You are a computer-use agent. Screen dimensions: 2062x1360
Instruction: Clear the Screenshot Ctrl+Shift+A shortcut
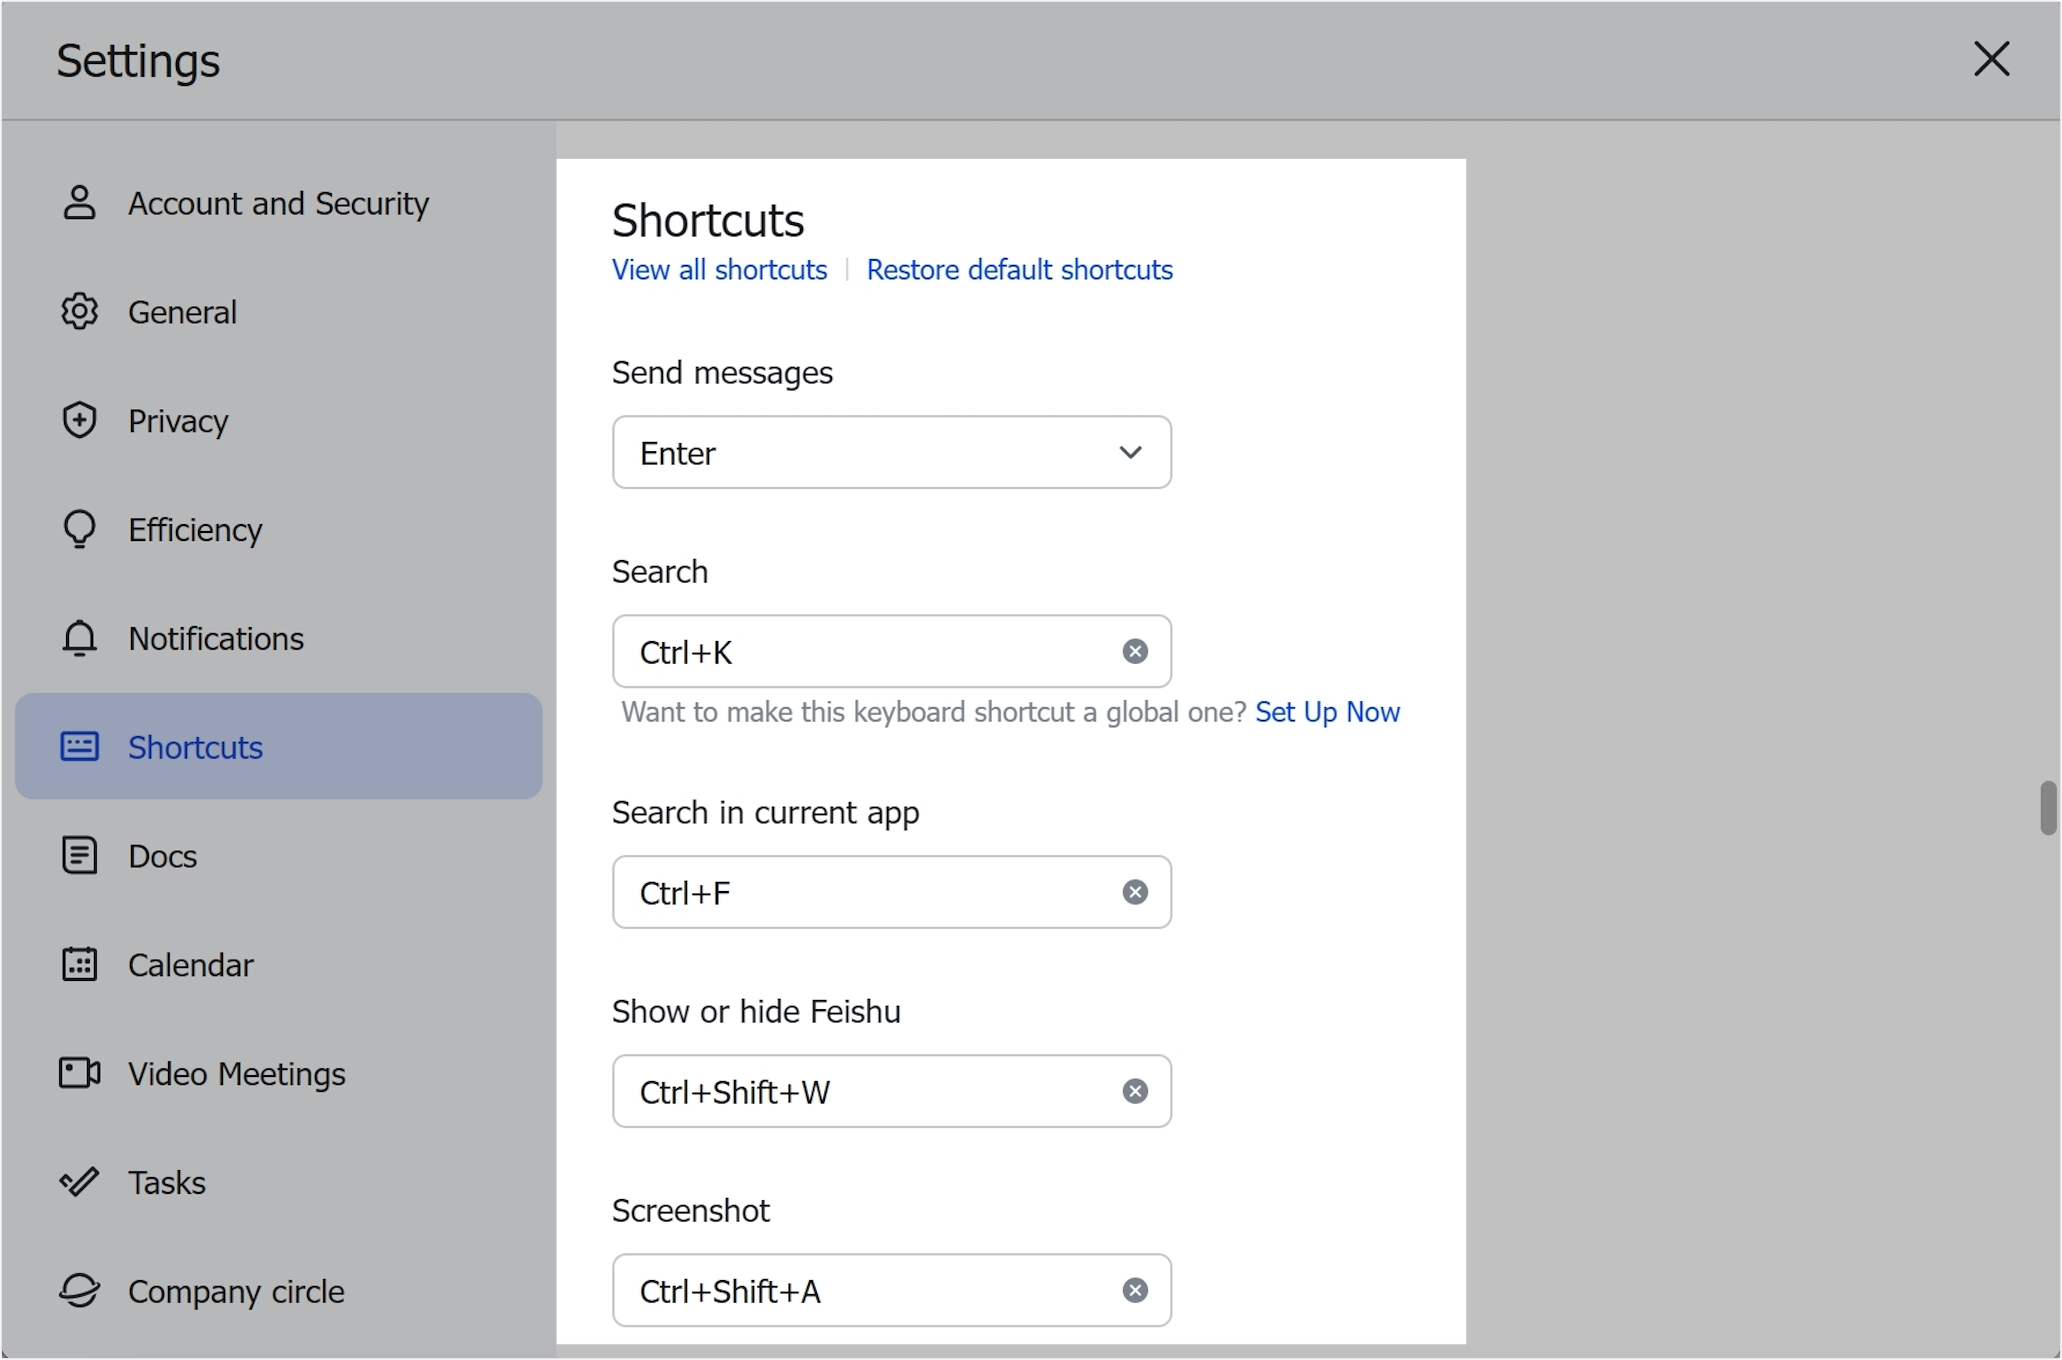pos(1134,1290)
